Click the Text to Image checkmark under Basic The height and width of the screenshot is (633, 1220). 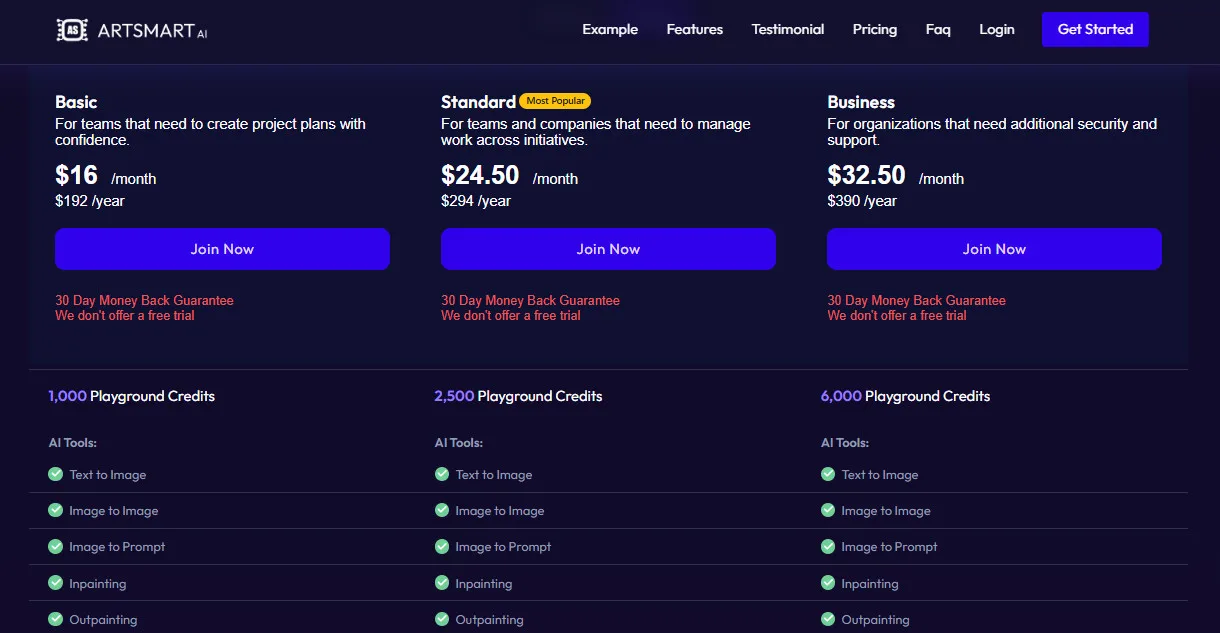pyautogui.click(x=55, y=474)
